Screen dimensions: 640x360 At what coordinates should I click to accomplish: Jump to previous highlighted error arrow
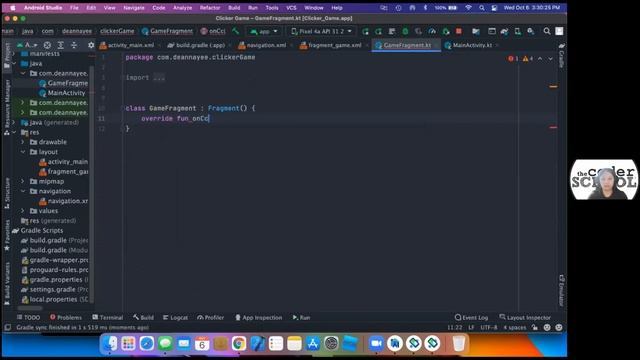(540, 59)
